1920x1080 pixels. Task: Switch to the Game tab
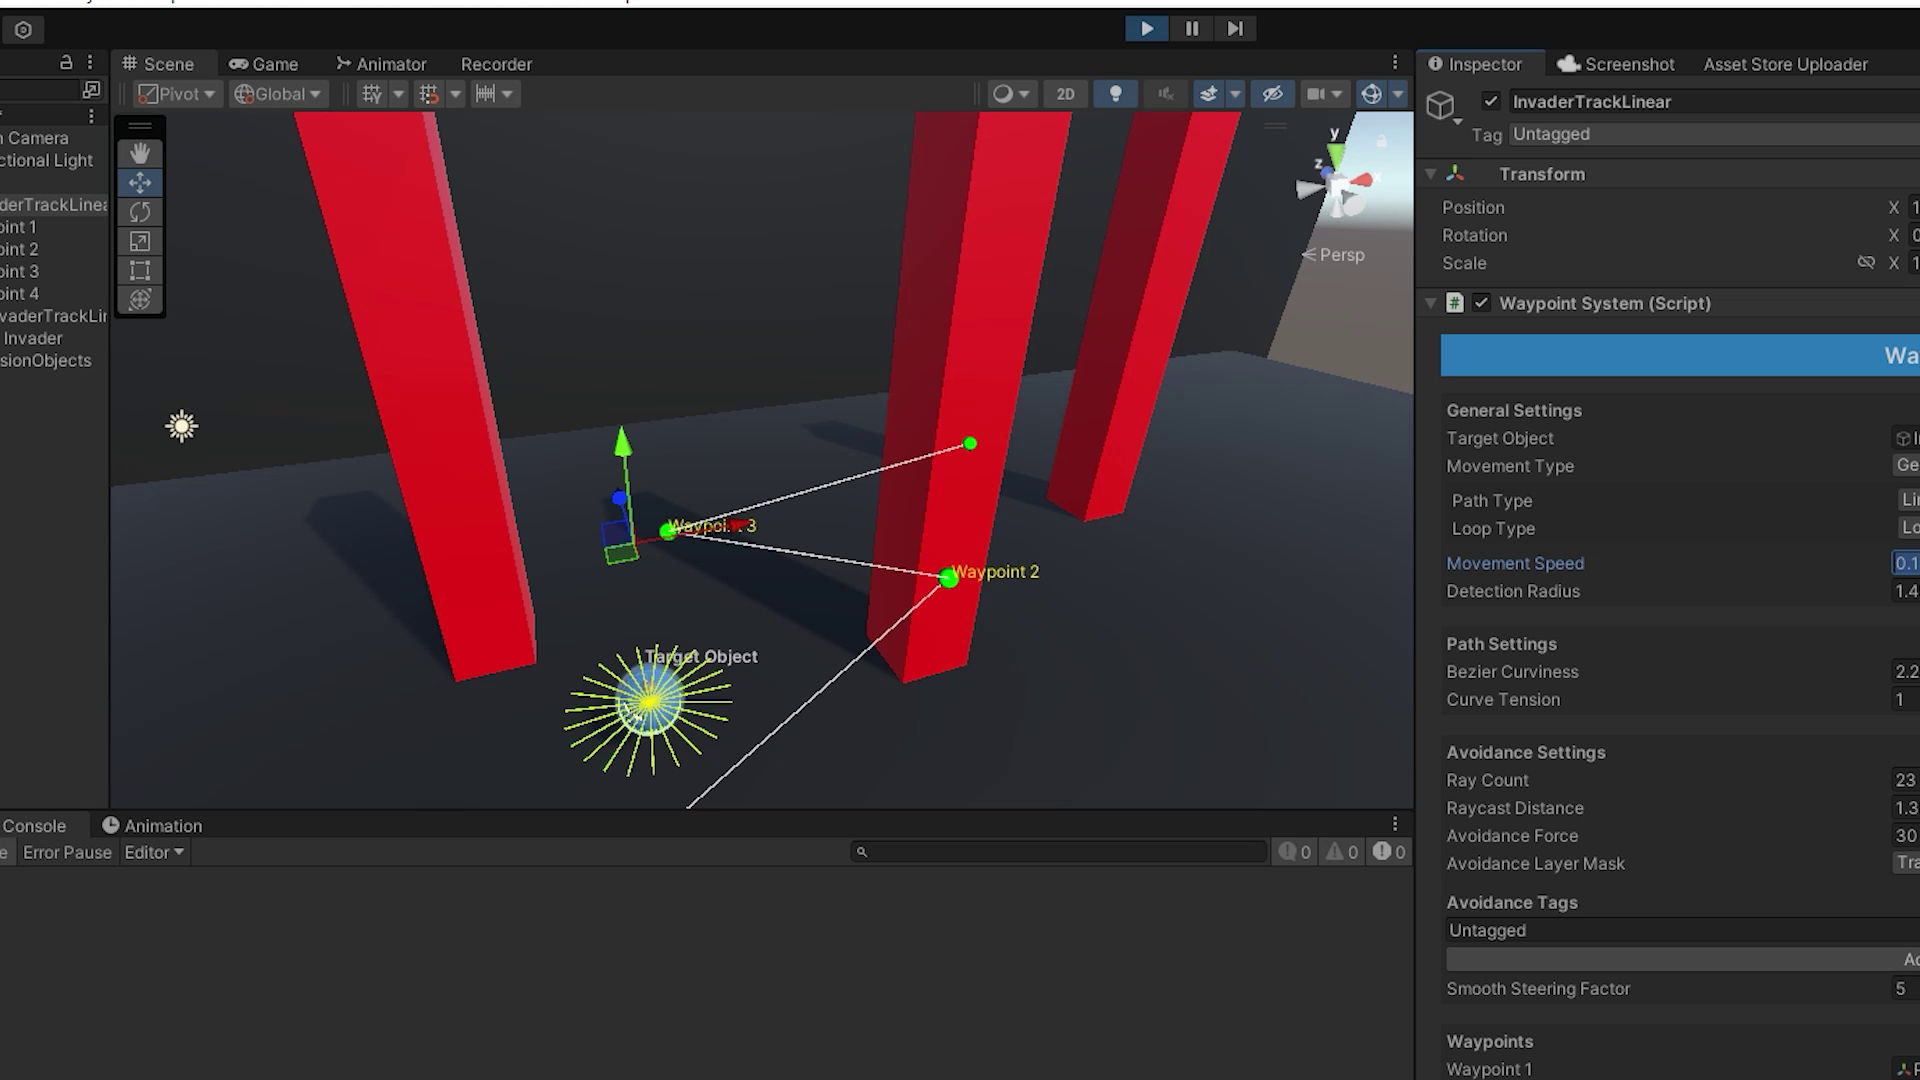click(264, 64)
